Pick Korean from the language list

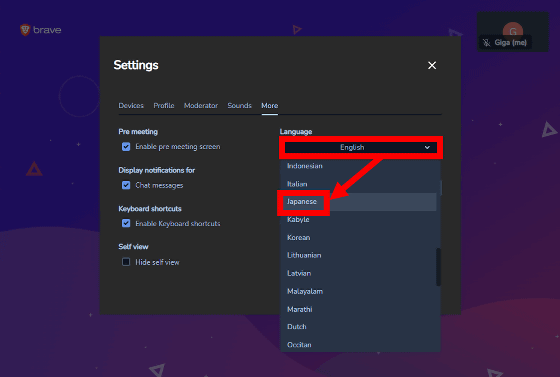pyautogui.click(x=358, y=237)
